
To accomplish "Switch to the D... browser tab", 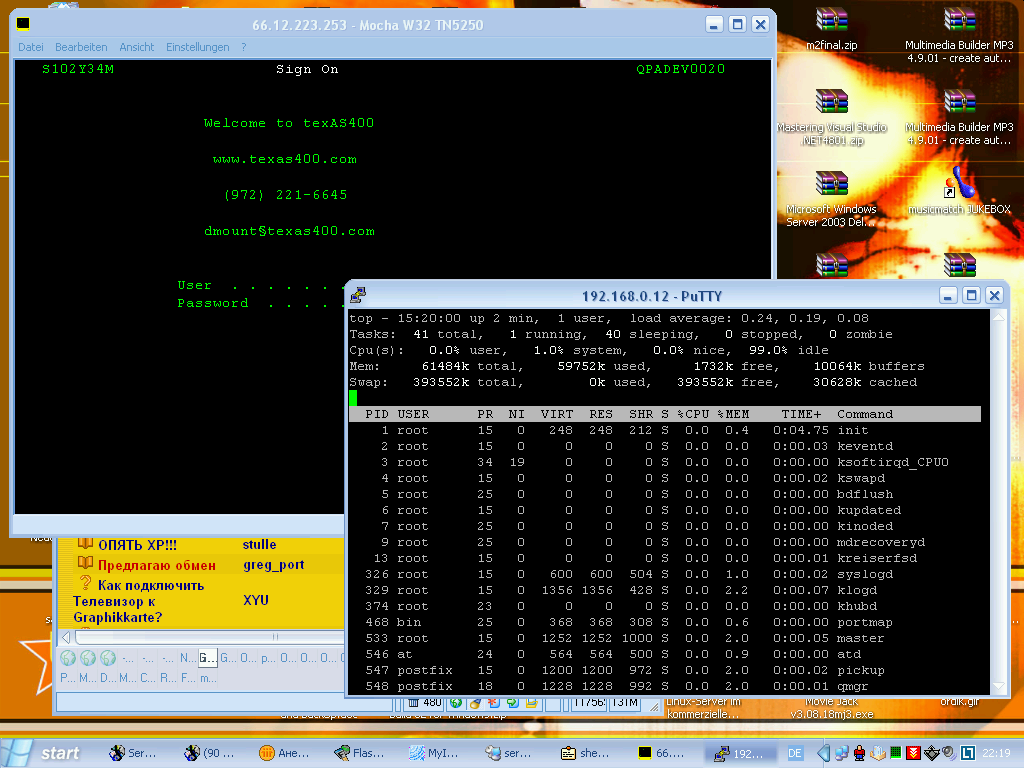I will tap(108, 678).
